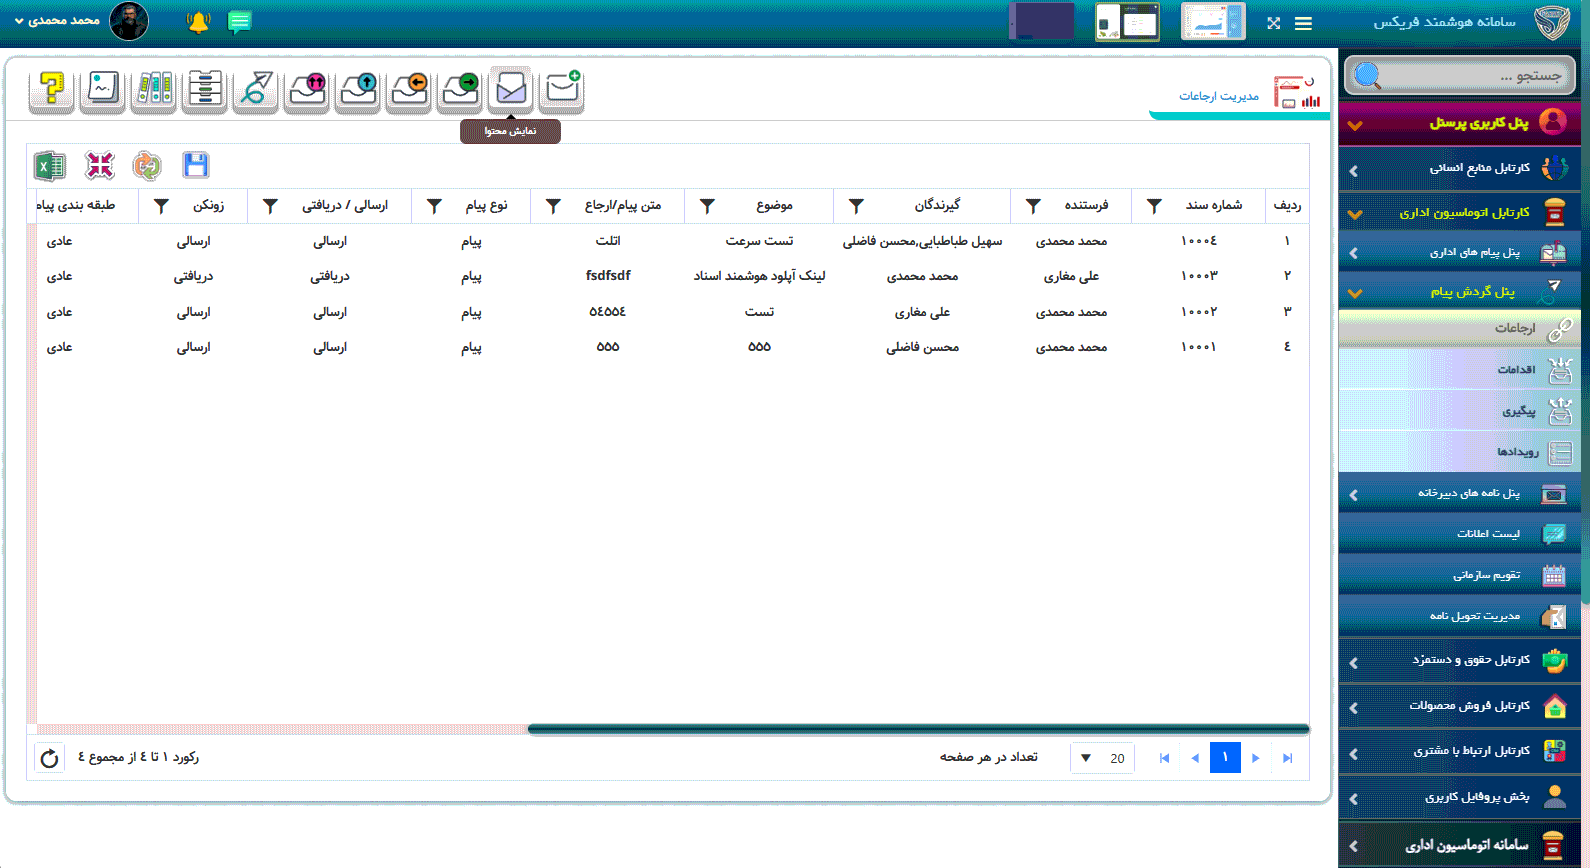Open the filing cabinet archive icon

point(204,90)
